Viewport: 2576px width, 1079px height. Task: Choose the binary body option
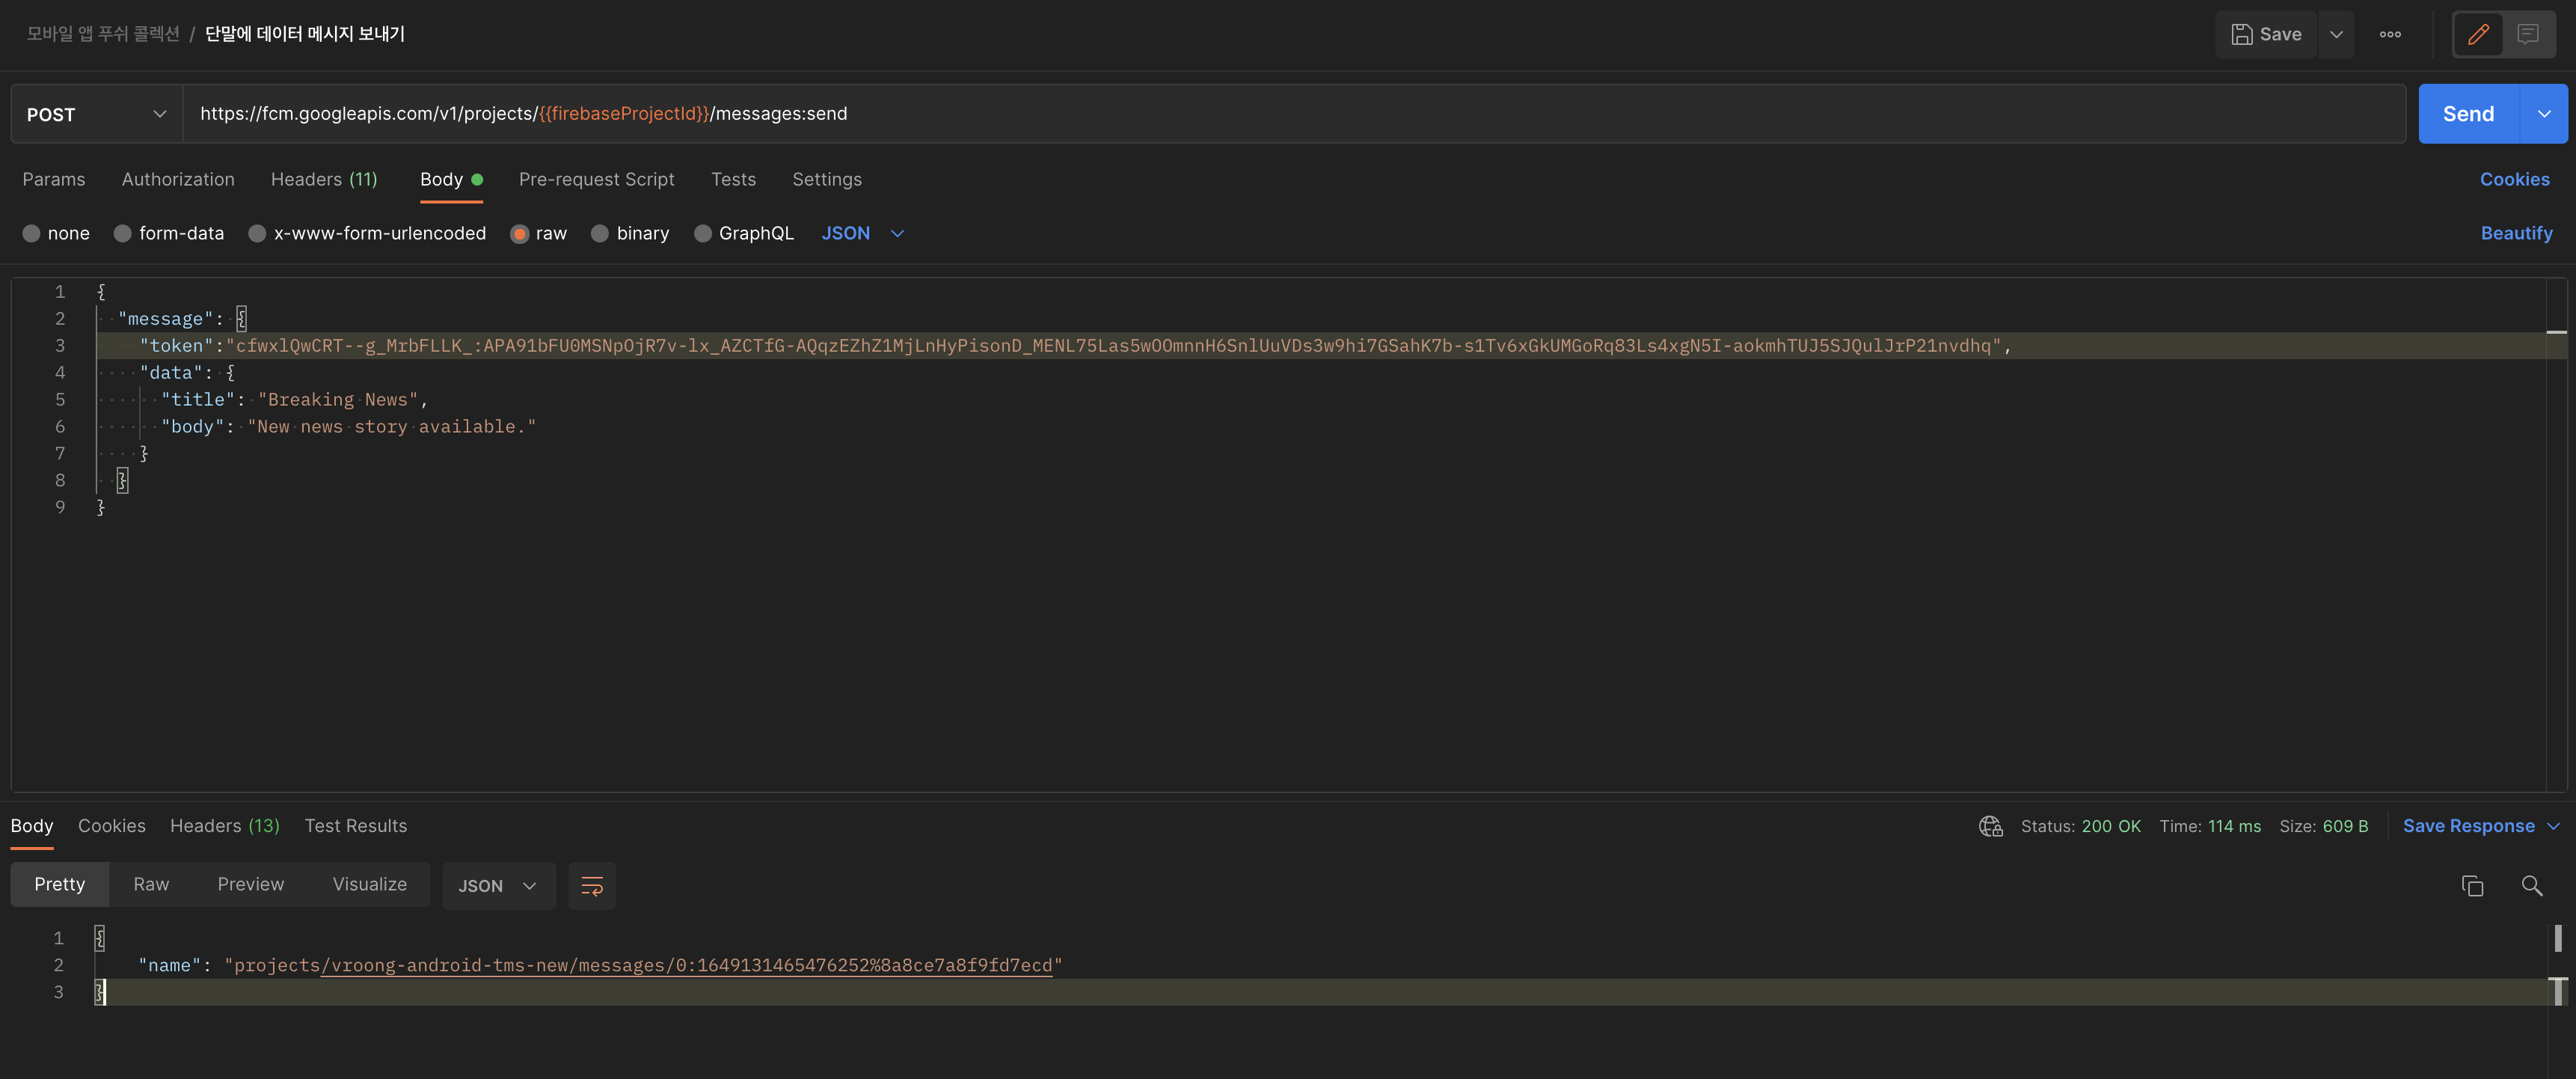click(600, 233)
